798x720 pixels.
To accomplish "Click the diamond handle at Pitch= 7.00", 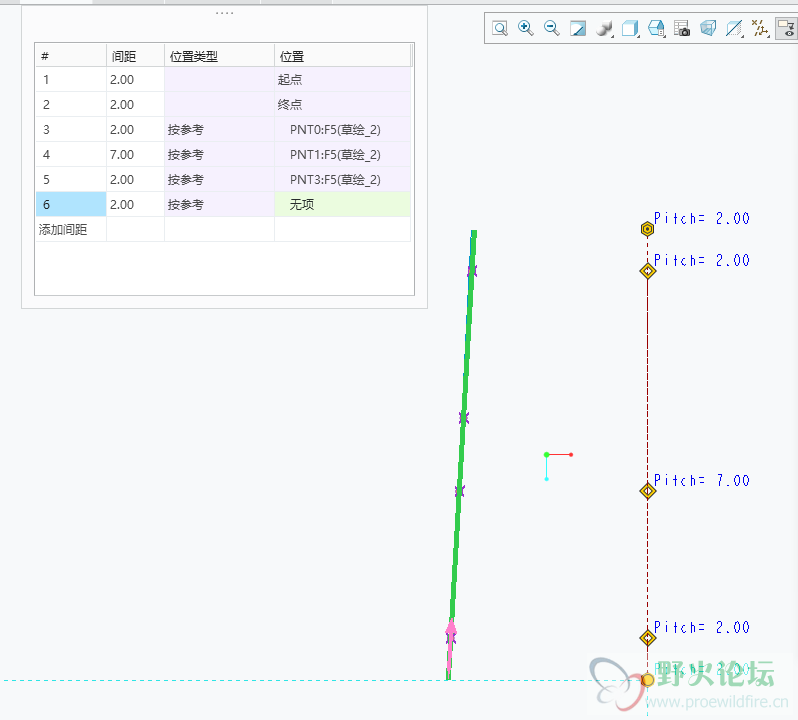I will coord(647,491).
